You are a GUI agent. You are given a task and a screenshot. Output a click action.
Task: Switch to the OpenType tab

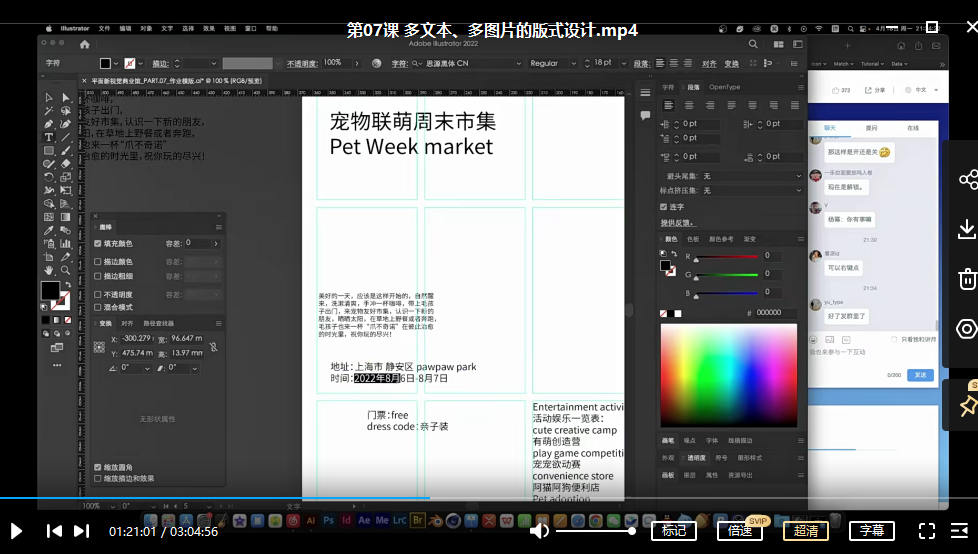pos(725,87)
